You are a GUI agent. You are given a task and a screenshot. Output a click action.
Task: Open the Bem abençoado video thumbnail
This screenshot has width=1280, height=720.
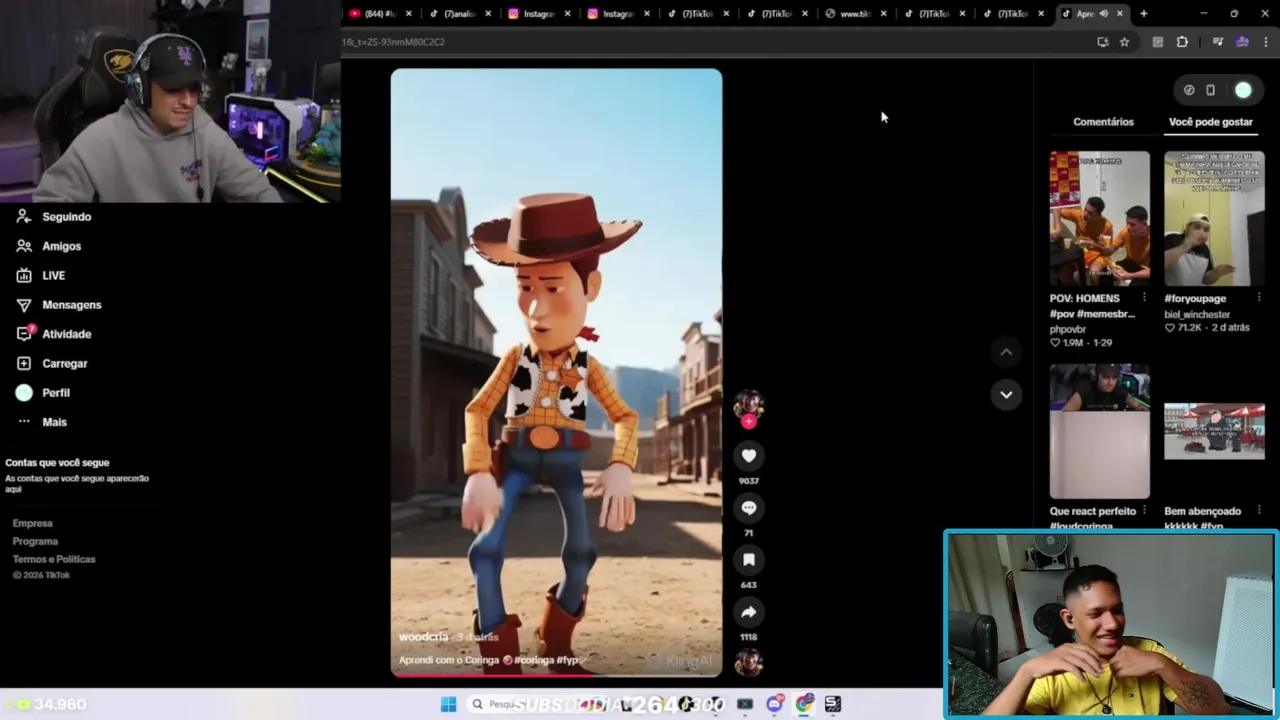pos(1214,431)
